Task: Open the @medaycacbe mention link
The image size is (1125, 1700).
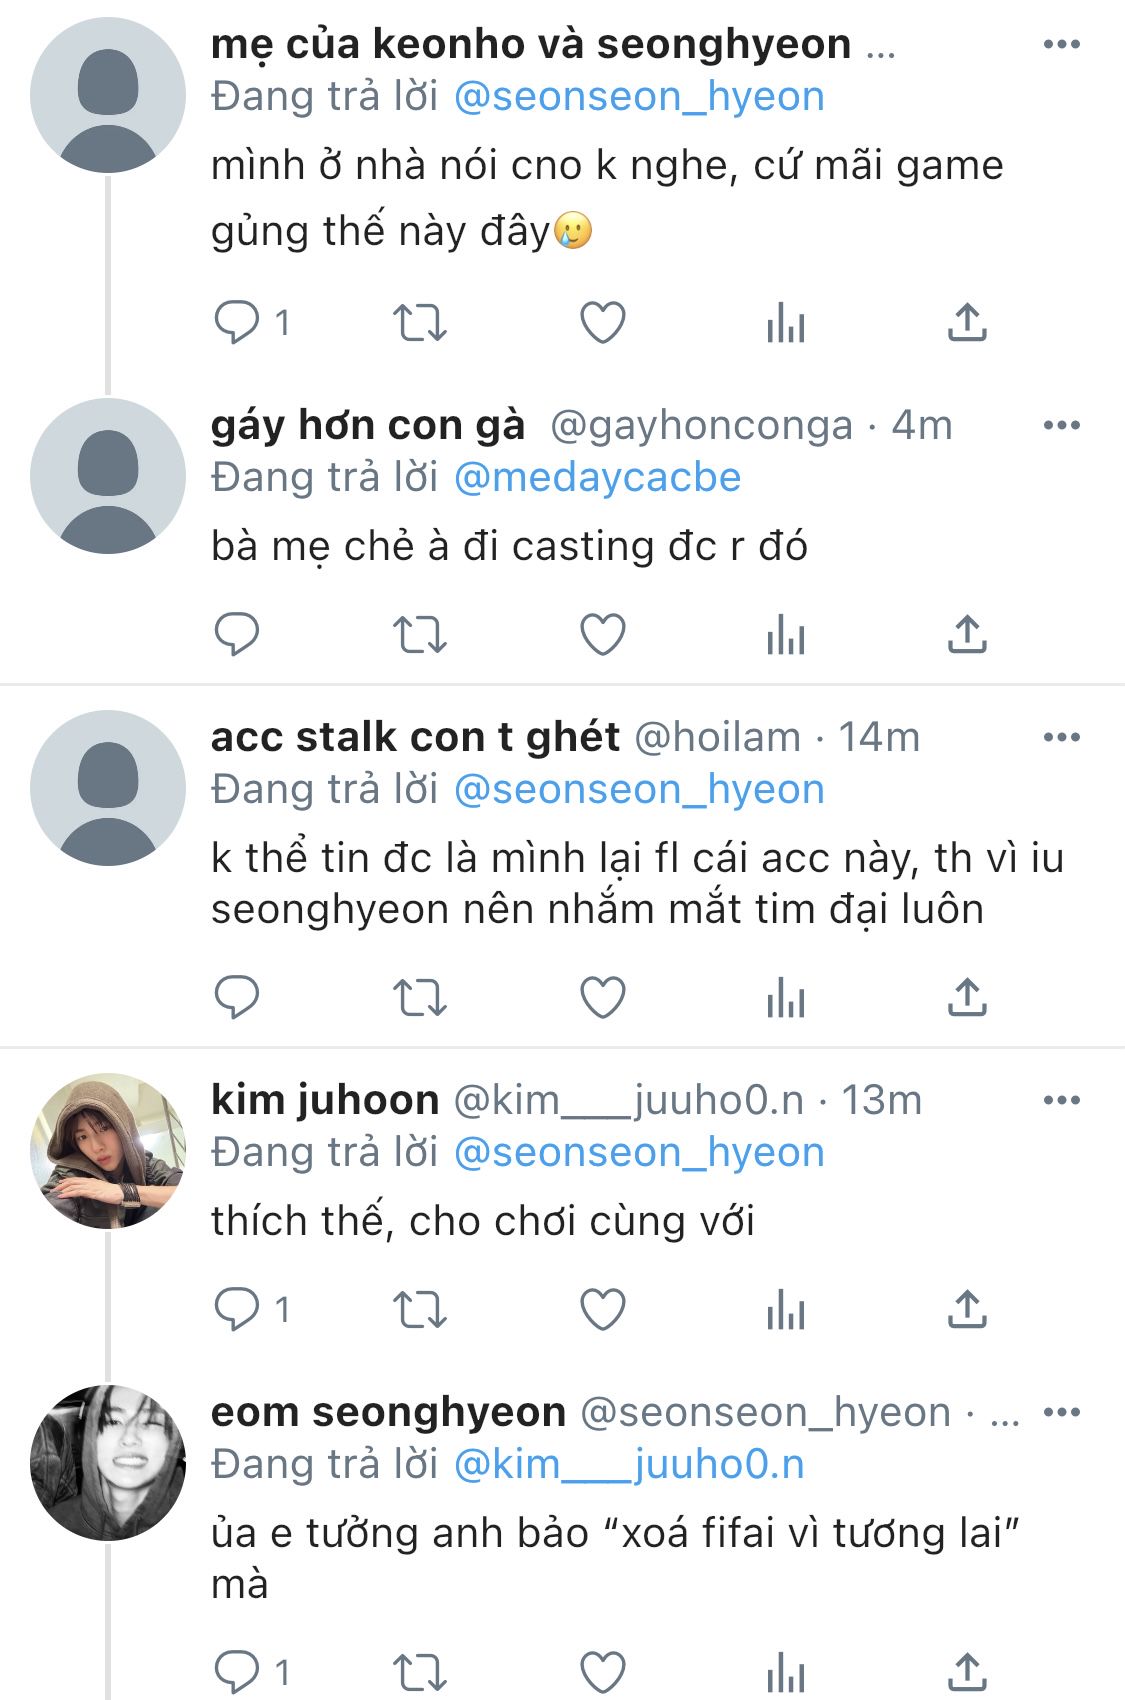Action: click(597, 478)
